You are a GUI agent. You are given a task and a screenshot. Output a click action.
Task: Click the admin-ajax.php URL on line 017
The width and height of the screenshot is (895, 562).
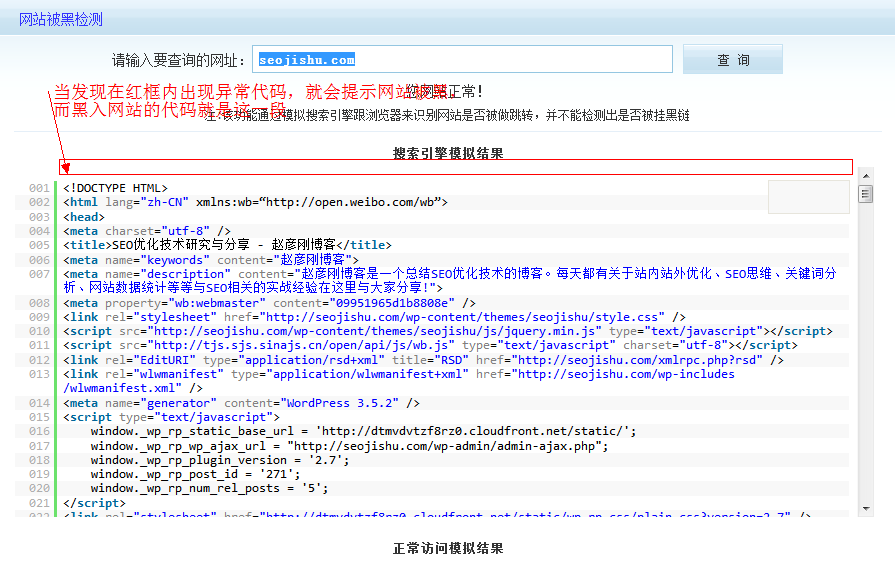[448, 447]
